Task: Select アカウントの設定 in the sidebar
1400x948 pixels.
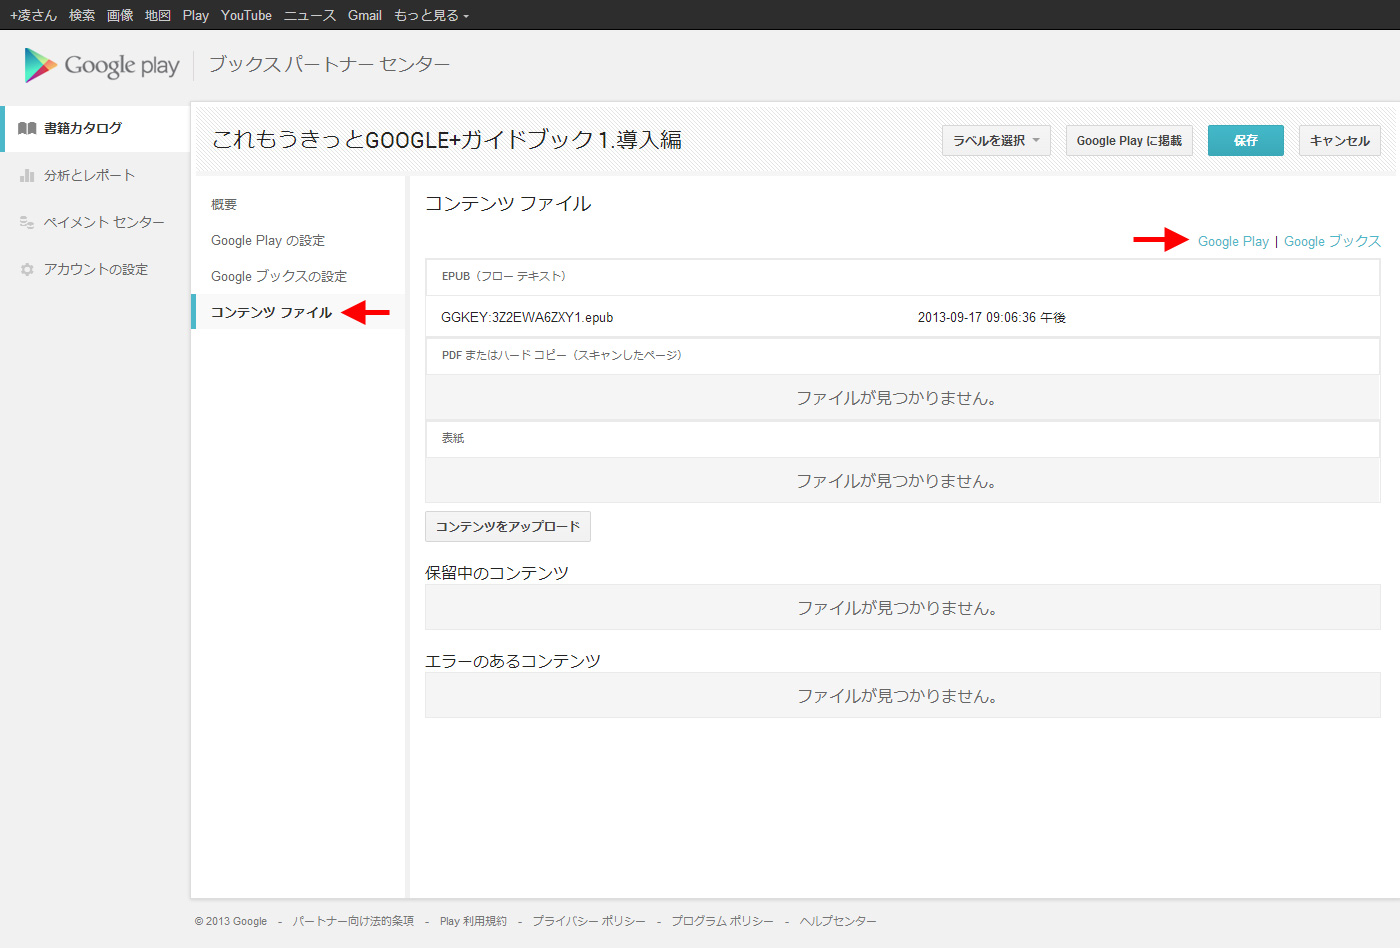Action: click(96, 269)
